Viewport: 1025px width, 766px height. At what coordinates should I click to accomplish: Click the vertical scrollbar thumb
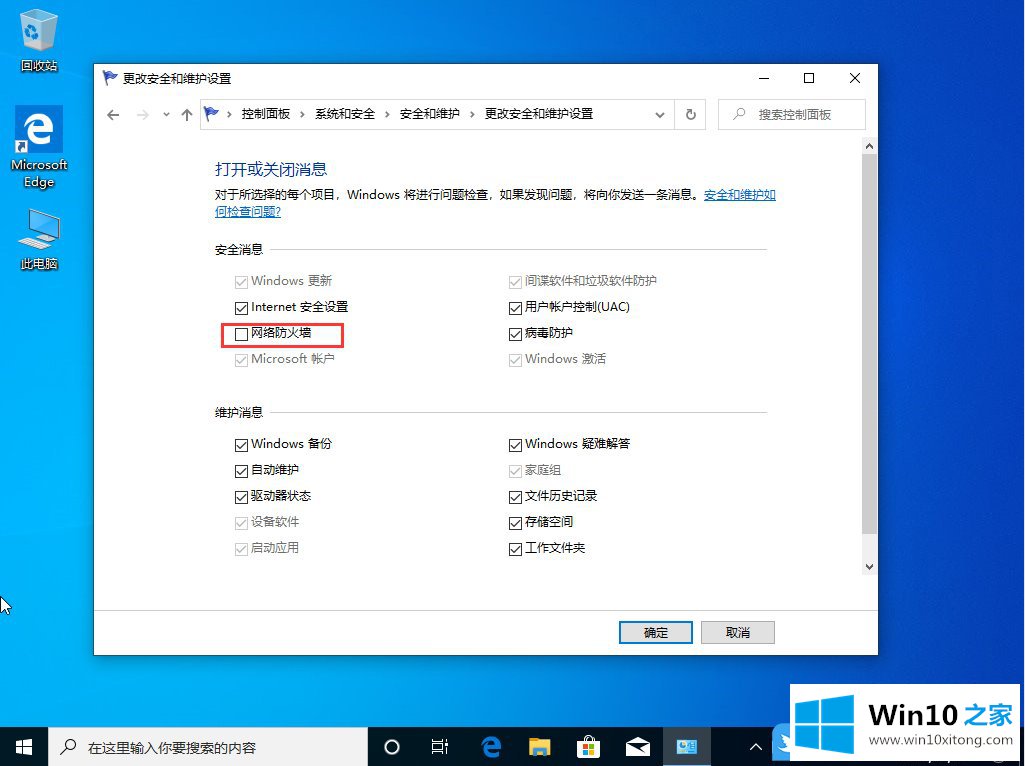coord(869,344)
